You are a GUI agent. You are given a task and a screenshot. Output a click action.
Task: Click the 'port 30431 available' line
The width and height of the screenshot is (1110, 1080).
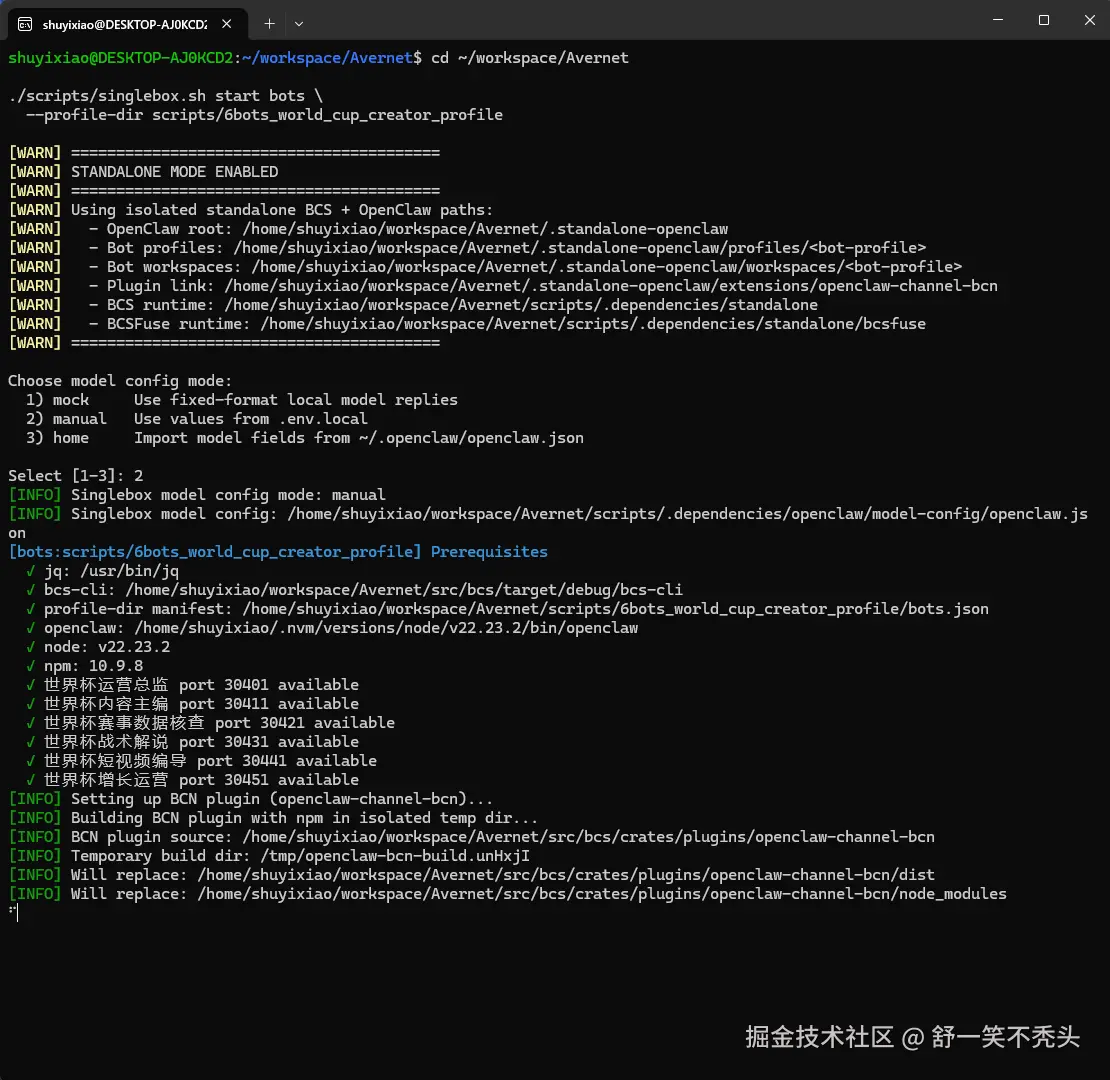click(x=193, y=742)
